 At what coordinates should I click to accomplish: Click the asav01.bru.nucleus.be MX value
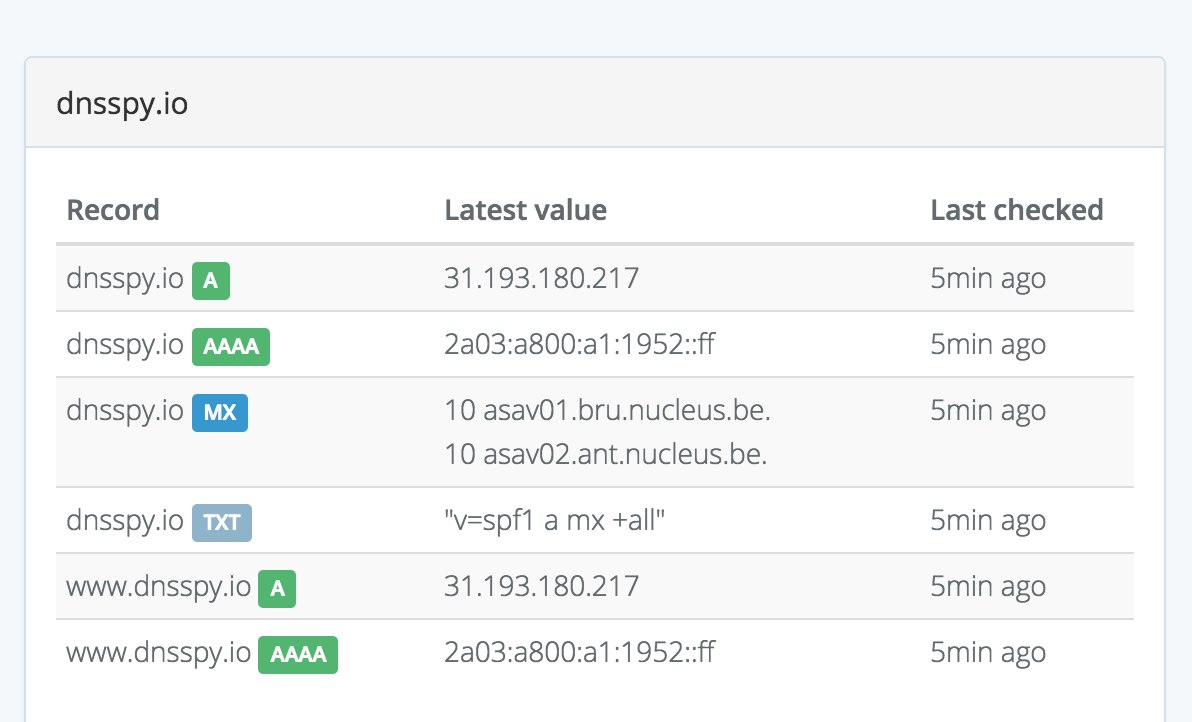tap(607, 410)
